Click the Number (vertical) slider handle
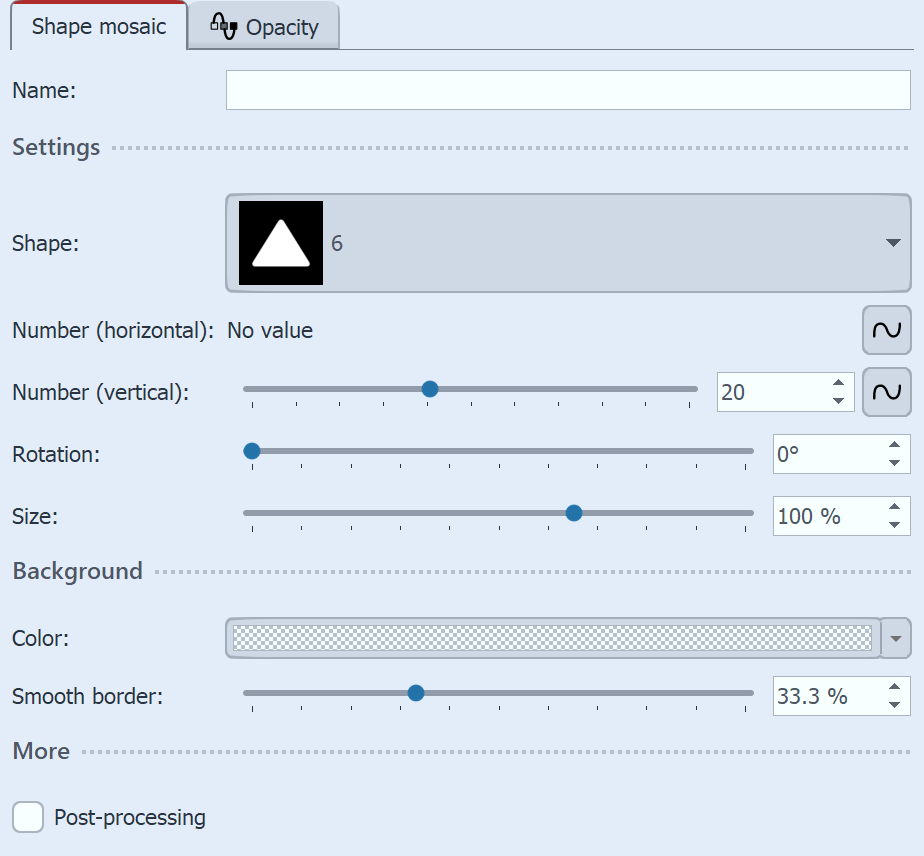Viewport: 924px width, 856px height. 430,389
